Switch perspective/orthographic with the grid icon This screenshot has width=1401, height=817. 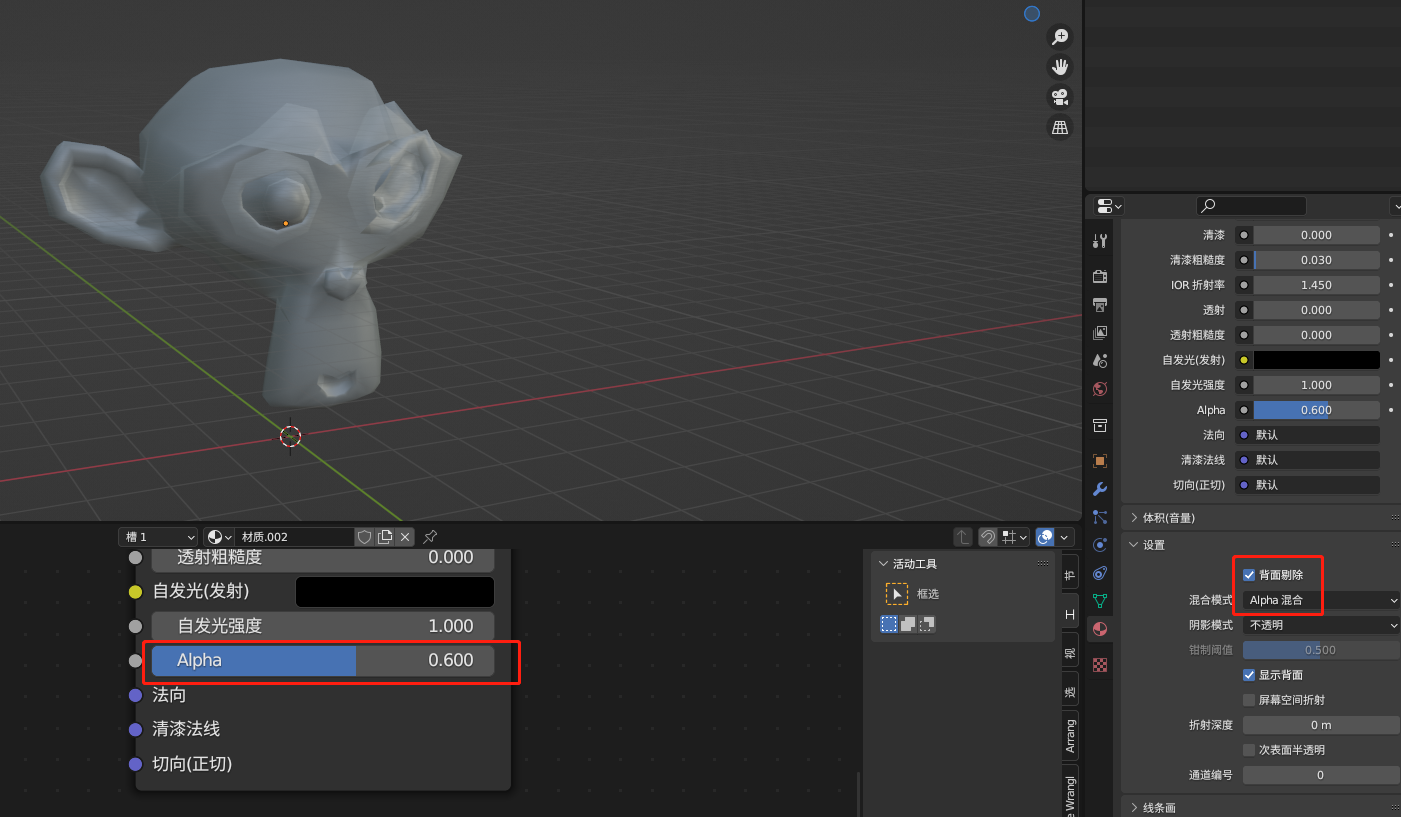click(x=1059, y=127)
